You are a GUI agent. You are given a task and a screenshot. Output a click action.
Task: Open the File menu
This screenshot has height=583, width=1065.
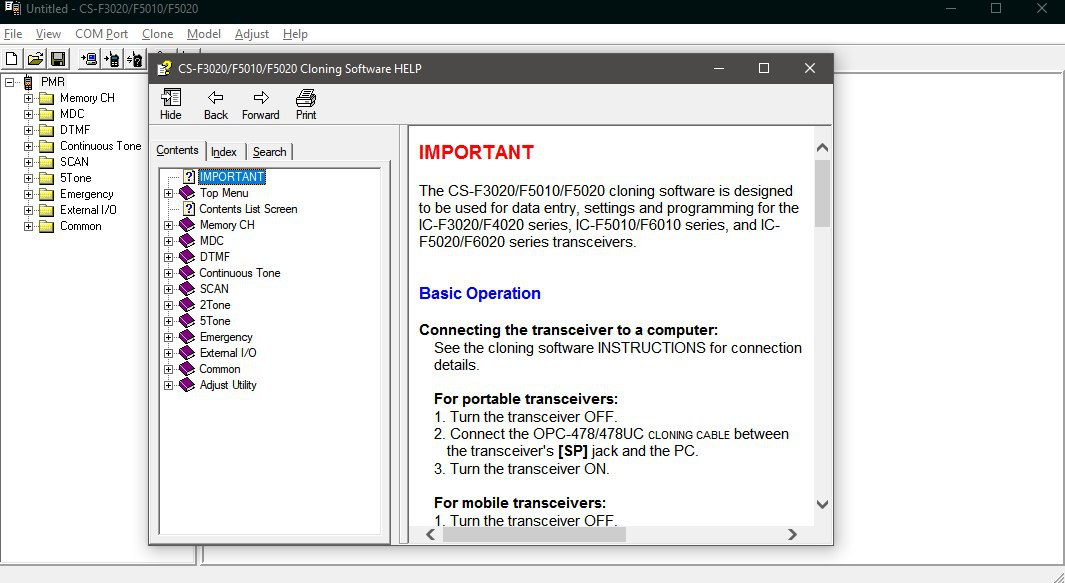click(x=13, y=34)
